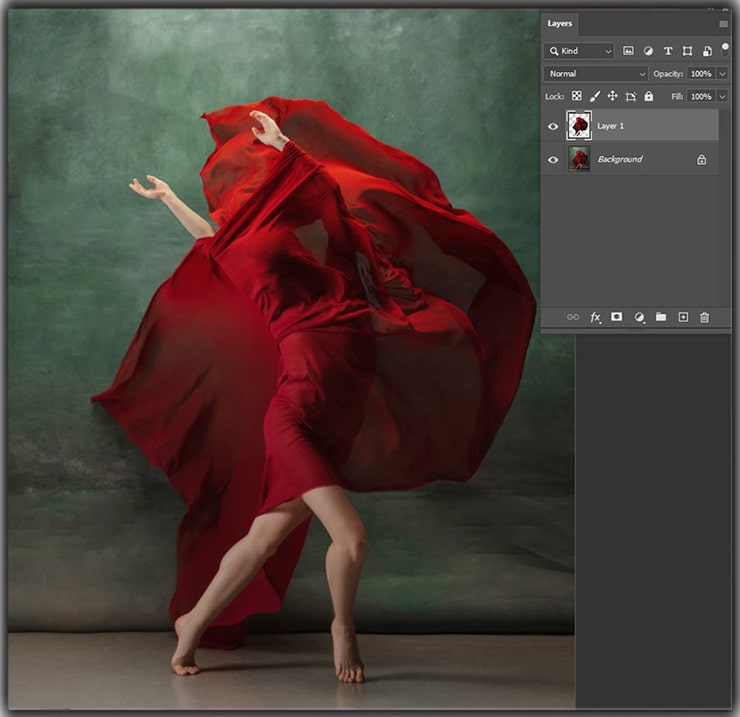This screenshot has height=717, width=740.
Task: Toggle layer filtering on or off
Action: (x=725, y=49)
